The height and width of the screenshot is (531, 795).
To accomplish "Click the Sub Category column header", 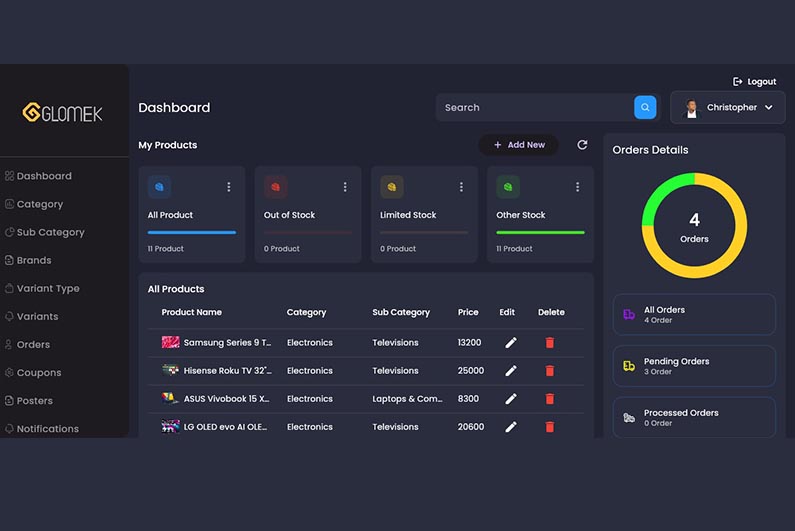I will click(x=401, y=312).
